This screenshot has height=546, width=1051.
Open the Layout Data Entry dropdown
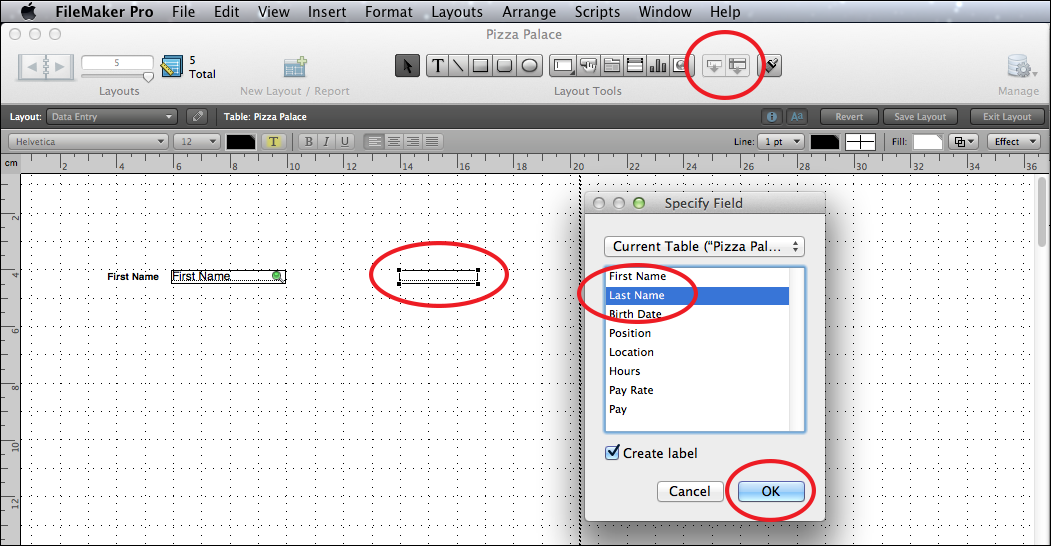coord(111,117)
